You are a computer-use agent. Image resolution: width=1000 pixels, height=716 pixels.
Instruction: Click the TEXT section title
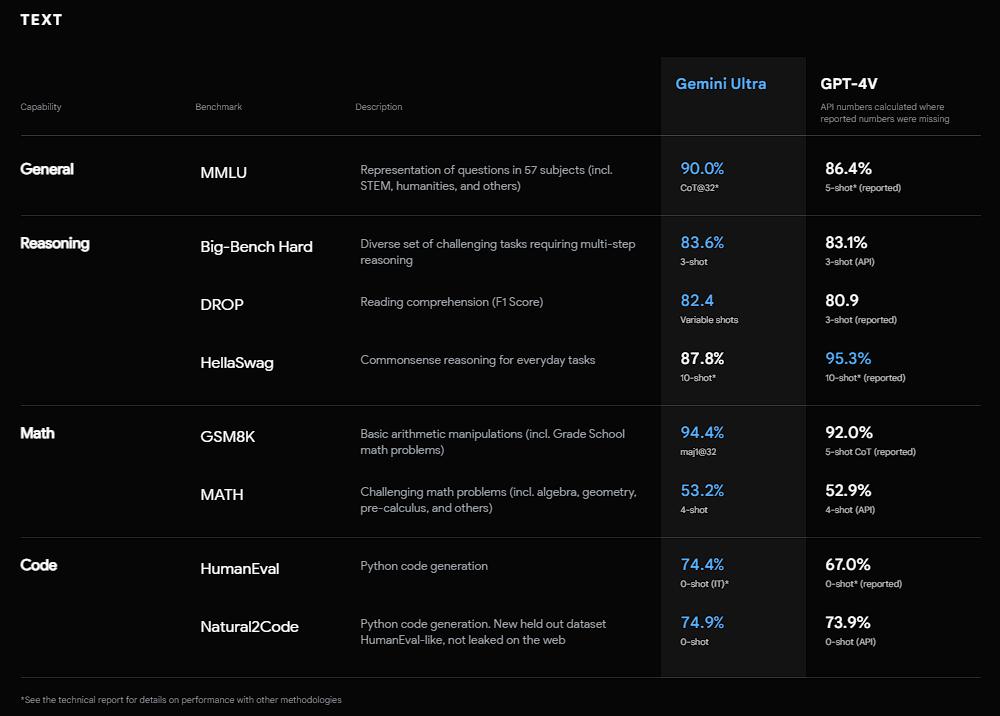(x=41, y=20)
